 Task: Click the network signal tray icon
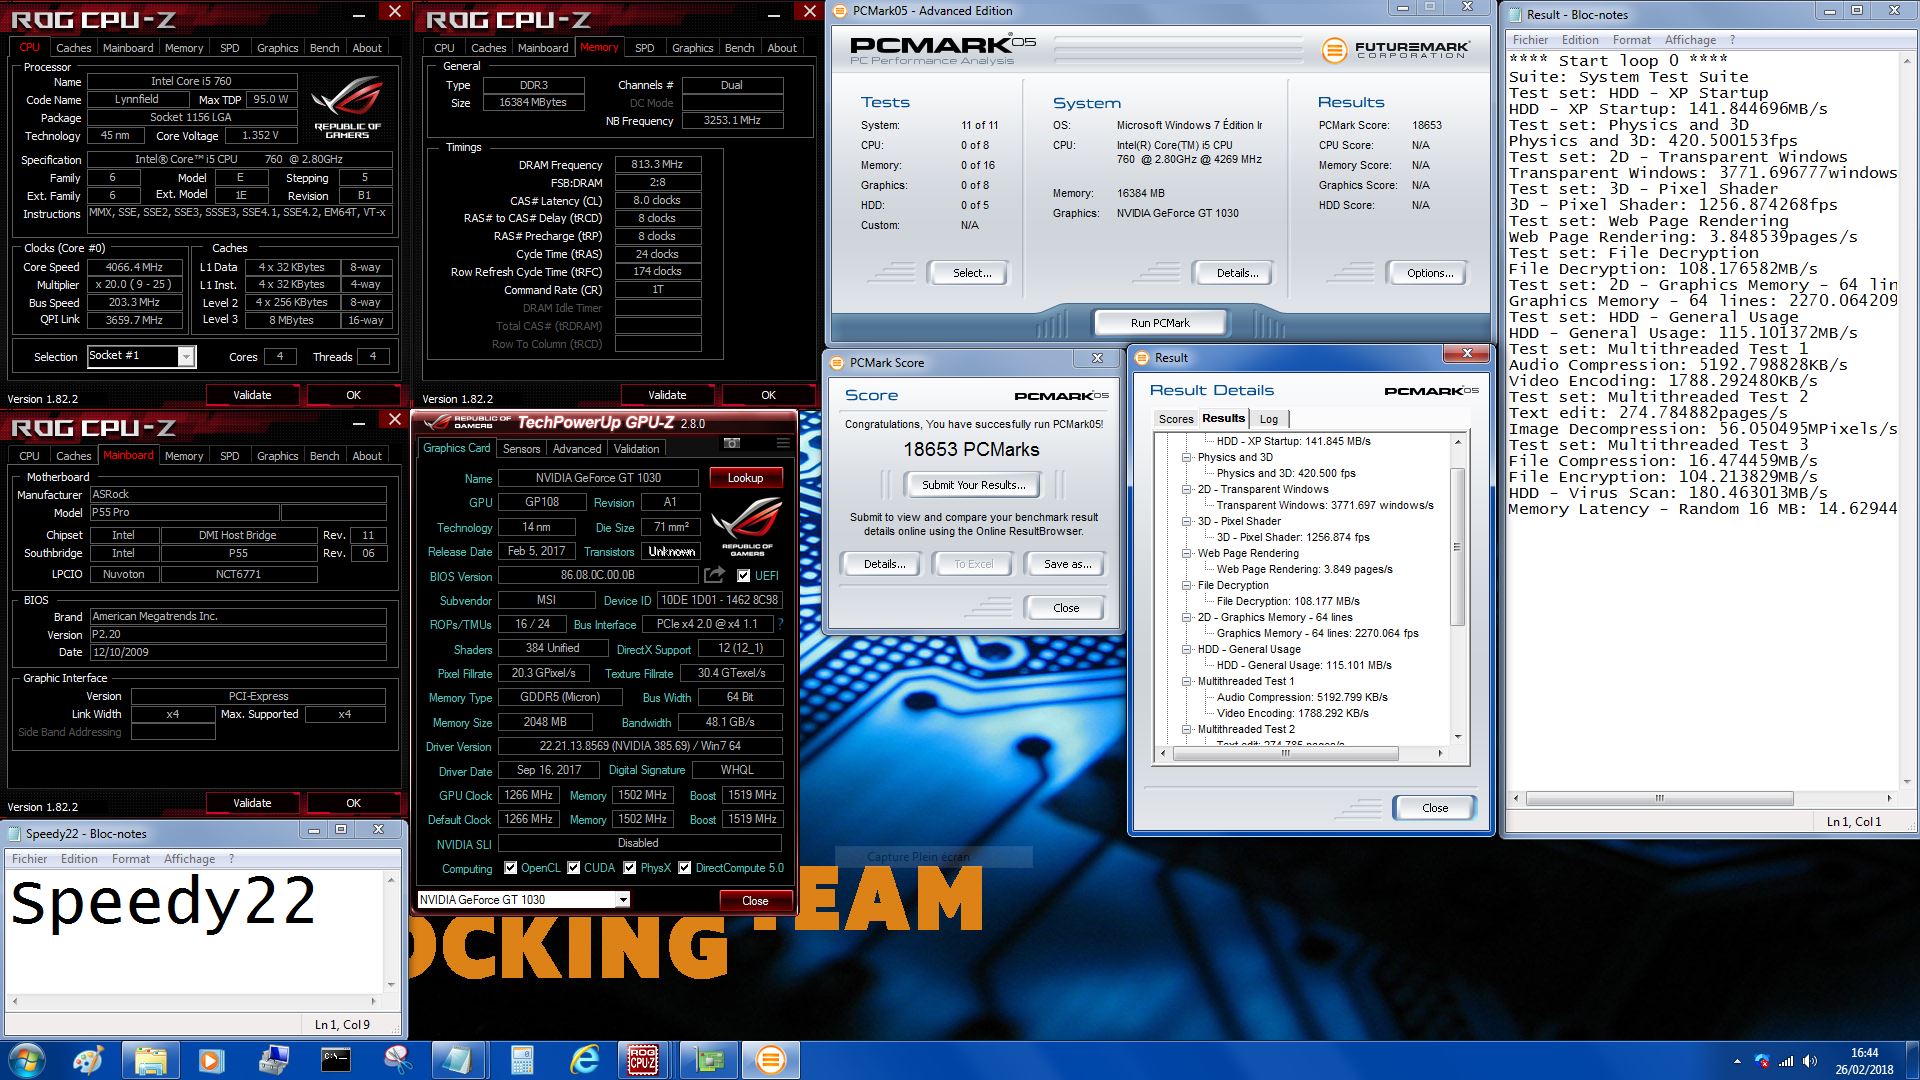pyautogui.click(x=1786, y=1061)
